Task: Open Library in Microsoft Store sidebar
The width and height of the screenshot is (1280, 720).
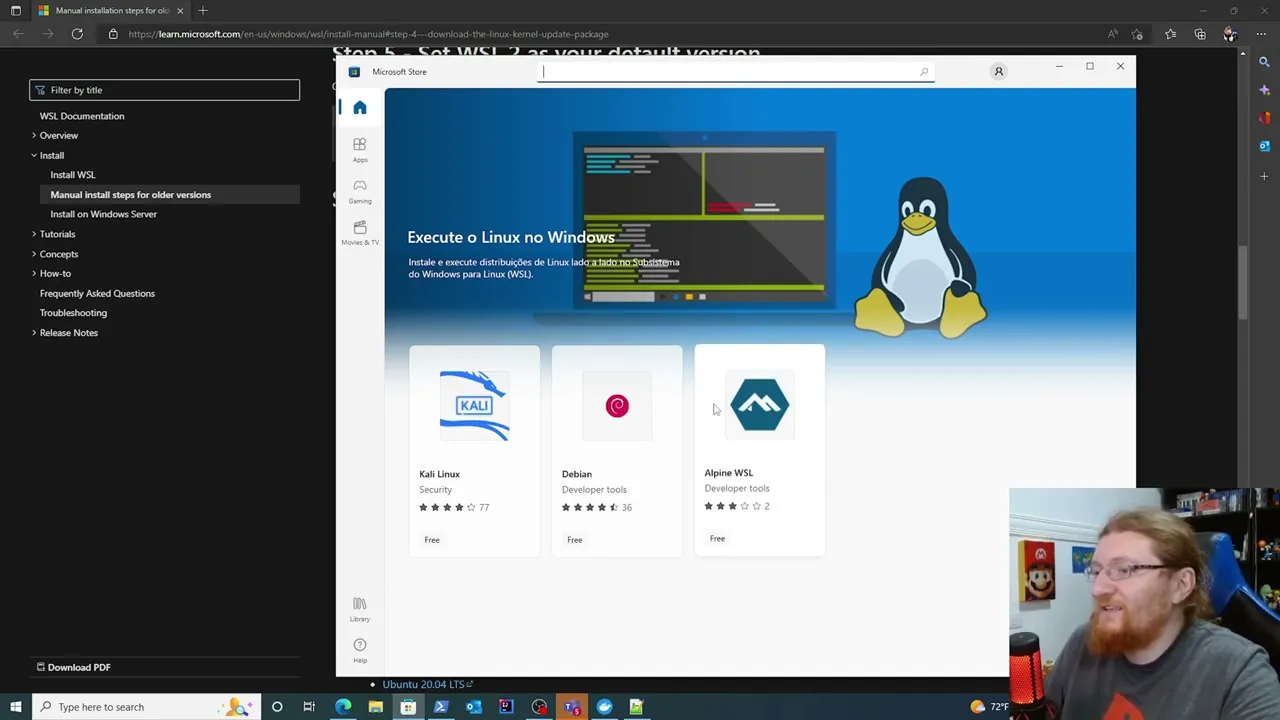Action: pyautogui.click(x=360, y=609)
